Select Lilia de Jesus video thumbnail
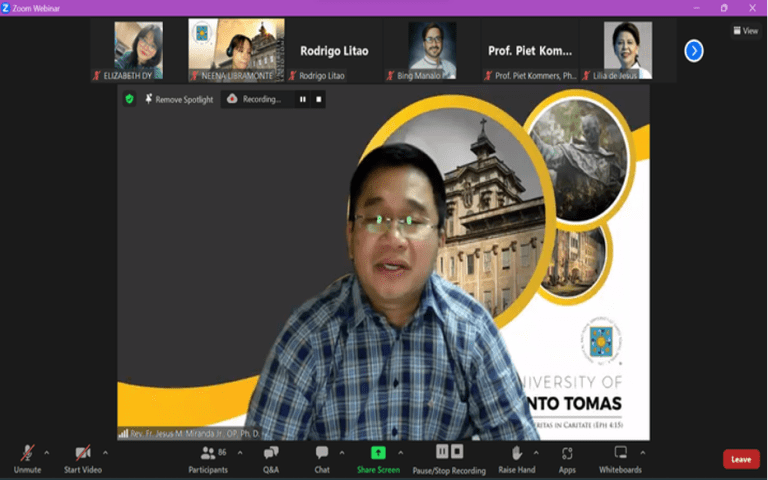The width and height of the screenshot is (768, 480). [x=628, y=50]
